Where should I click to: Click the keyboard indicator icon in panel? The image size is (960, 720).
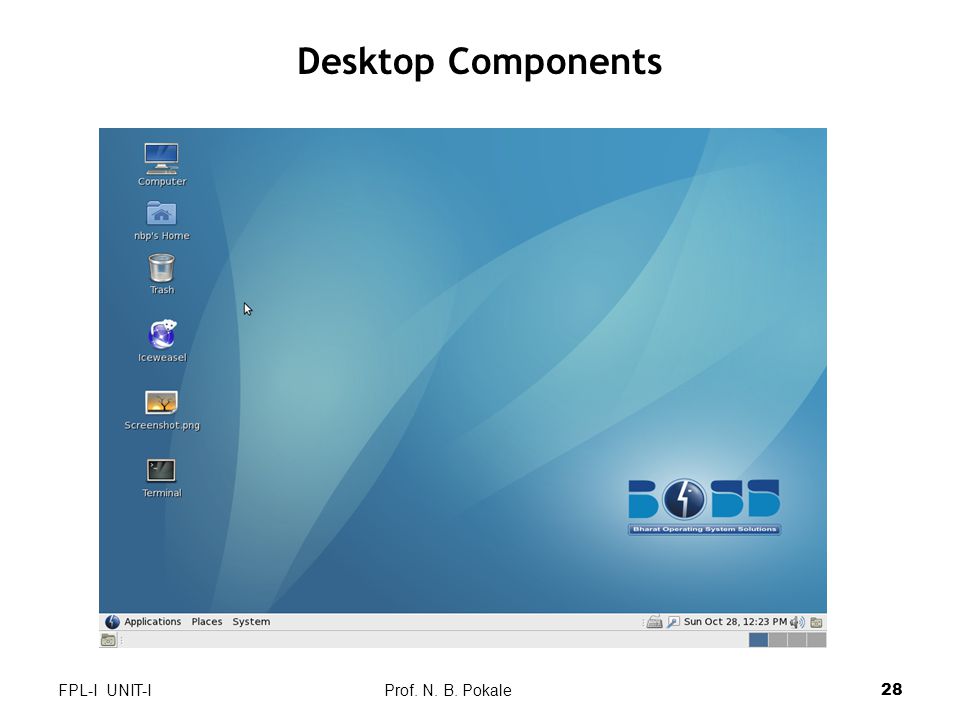coord(654,622)
